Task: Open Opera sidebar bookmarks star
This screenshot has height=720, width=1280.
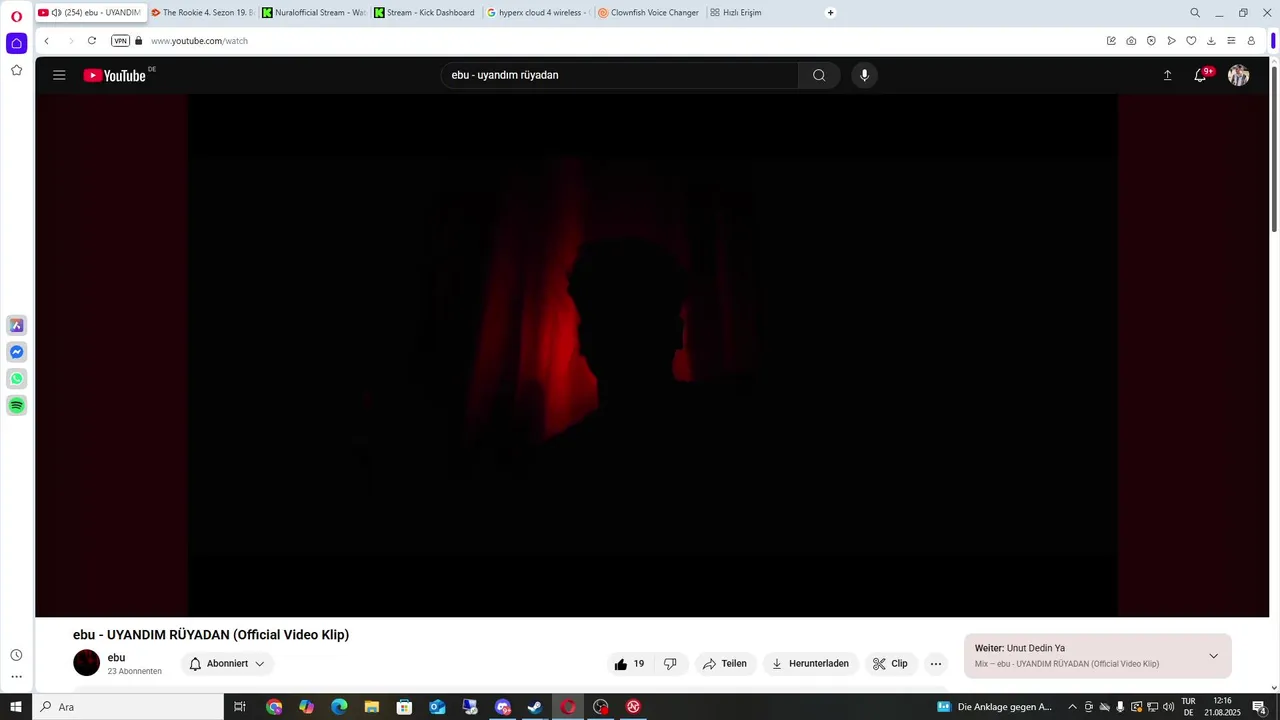Action: tap(16, 70)
